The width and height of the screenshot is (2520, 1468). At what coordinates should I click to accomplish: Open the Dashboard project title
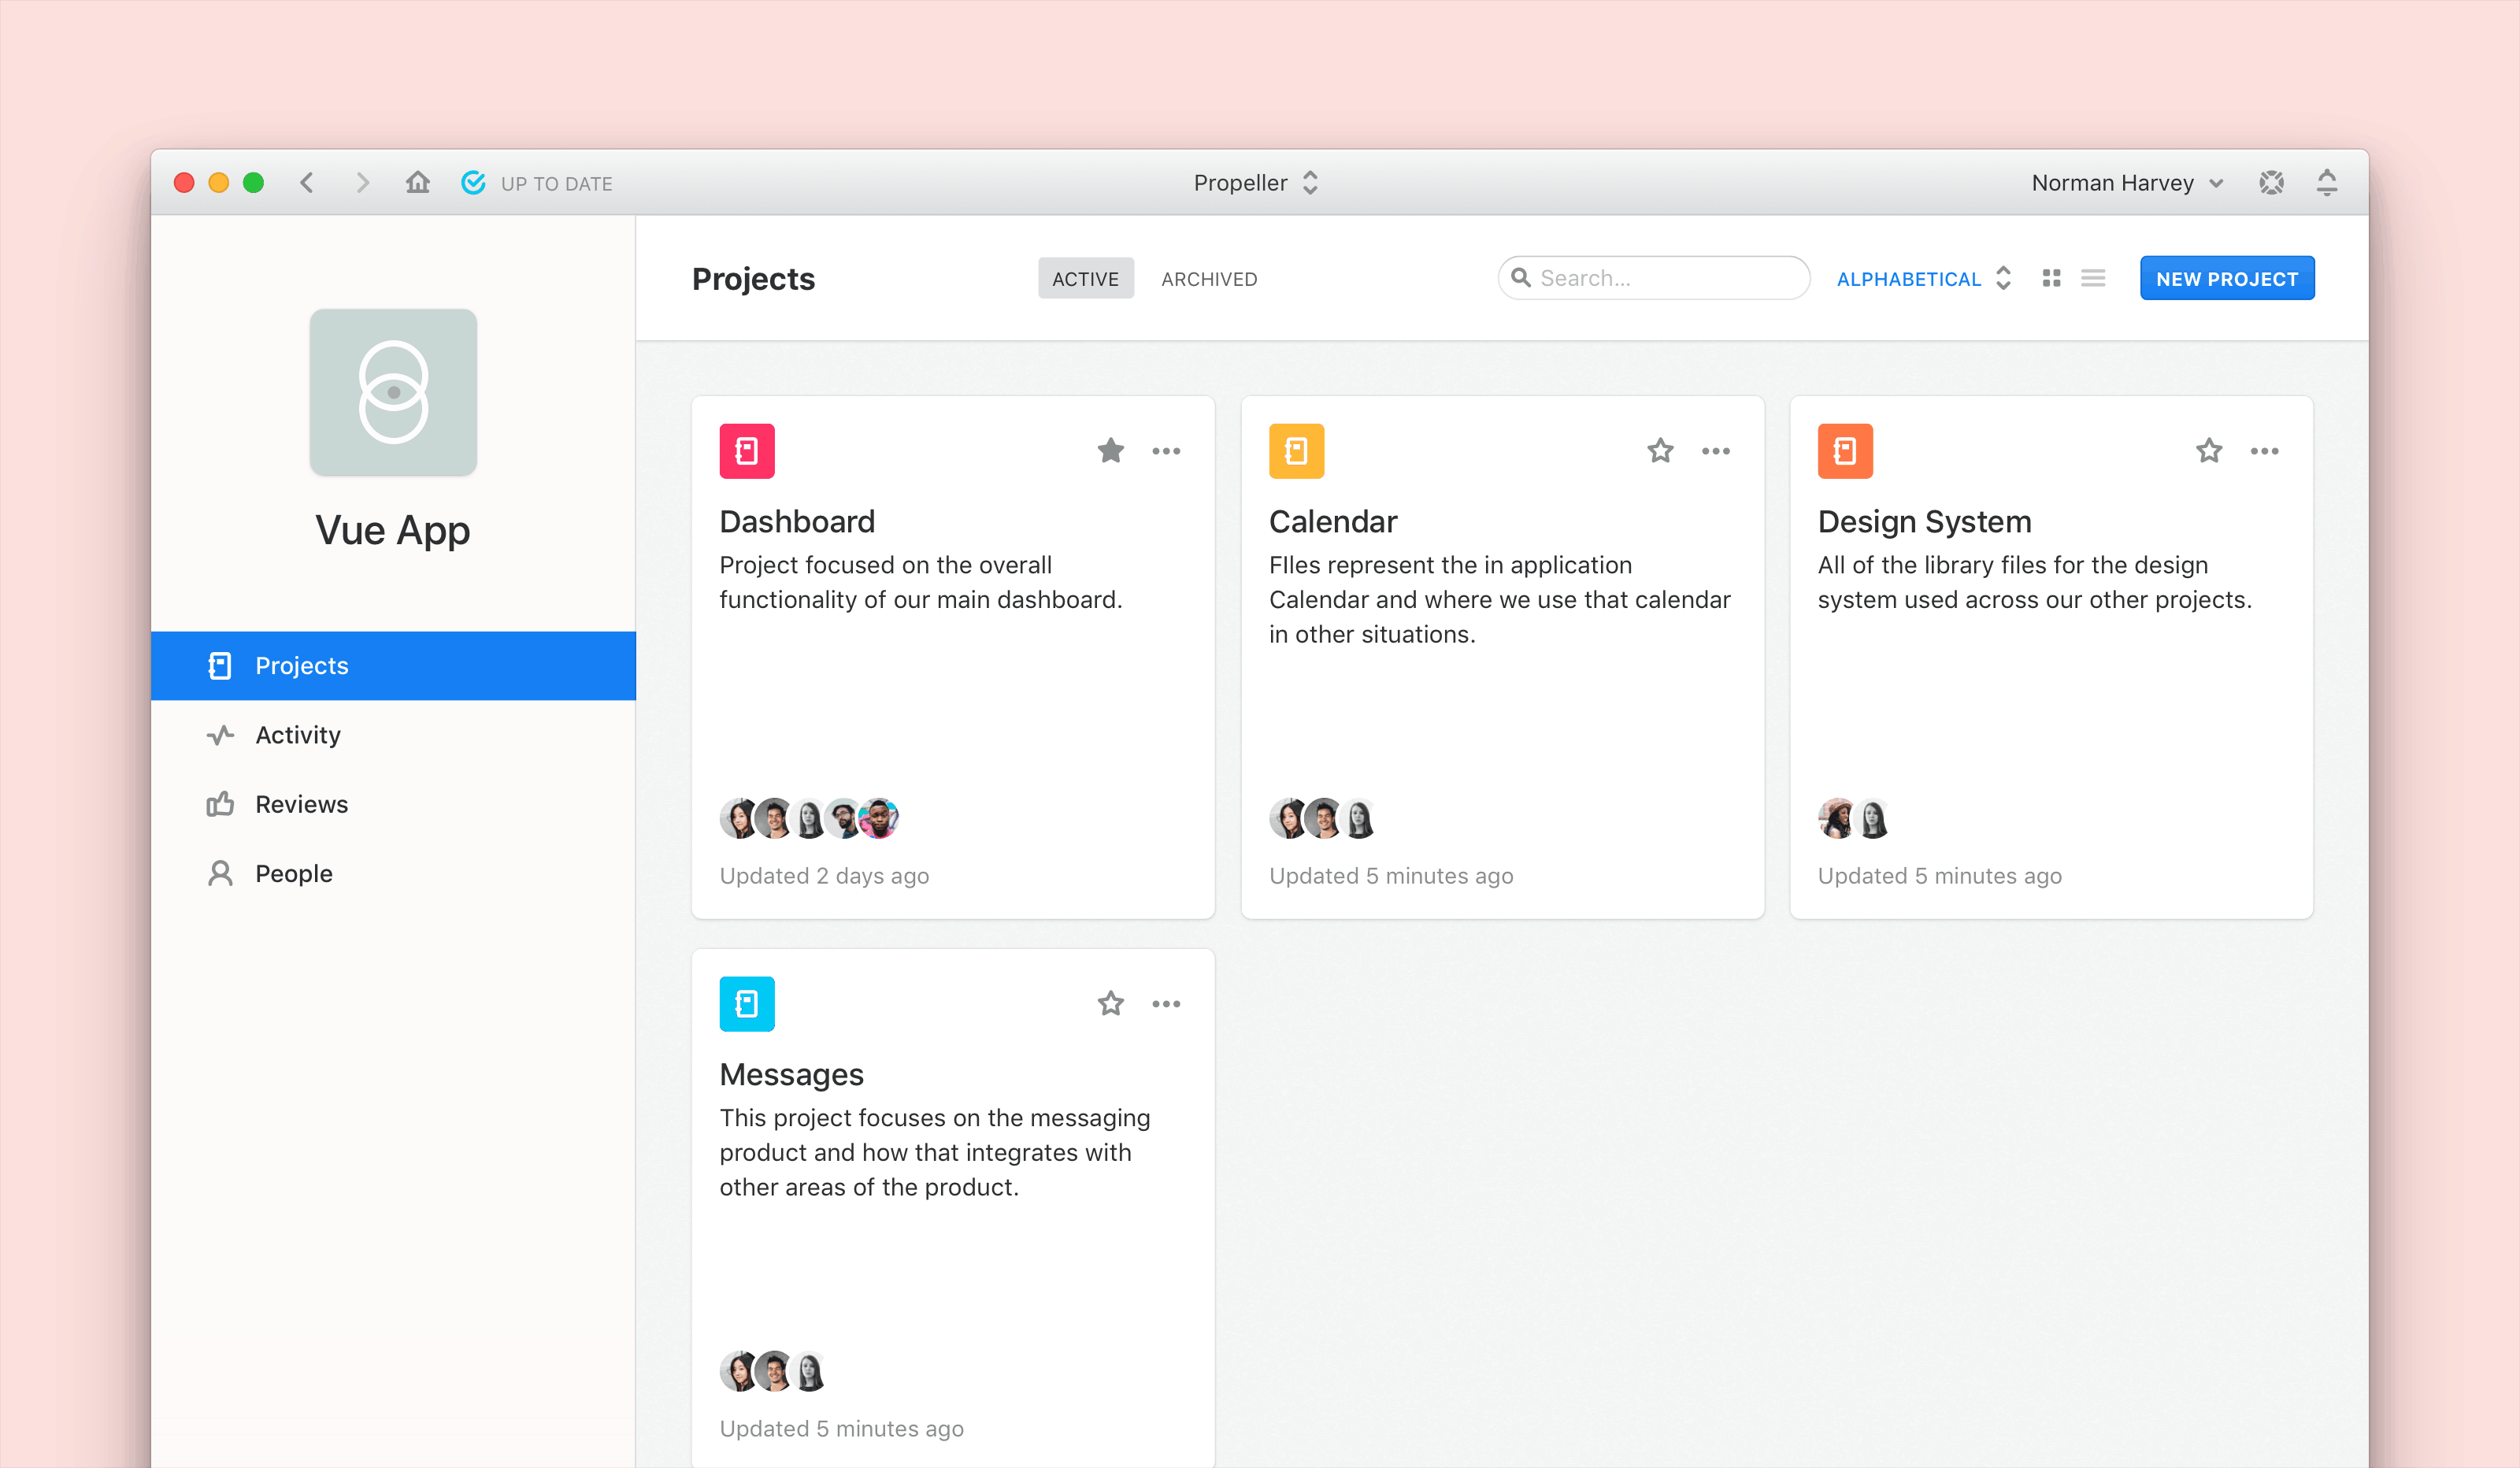[797, 522]
